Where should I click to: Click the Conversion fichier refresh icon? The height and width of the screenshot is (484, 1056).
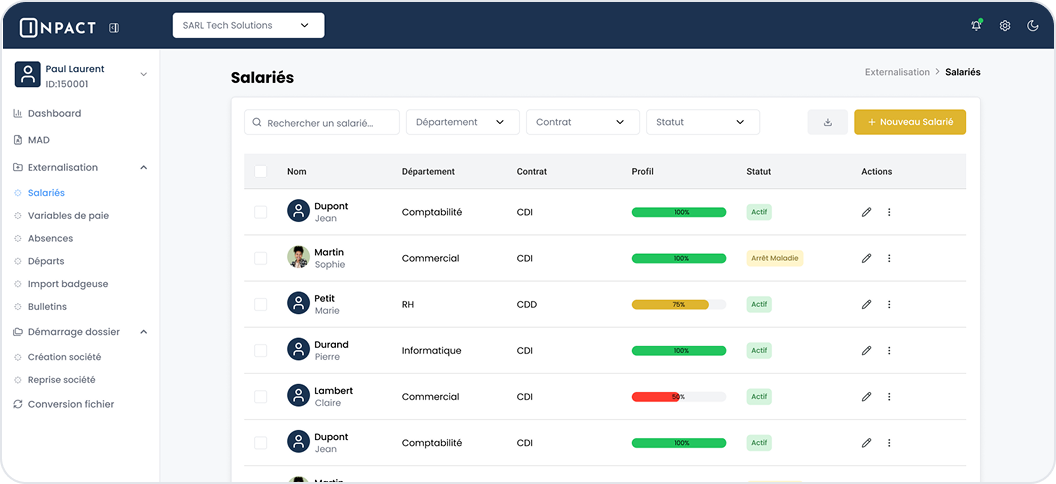(18, 405)
